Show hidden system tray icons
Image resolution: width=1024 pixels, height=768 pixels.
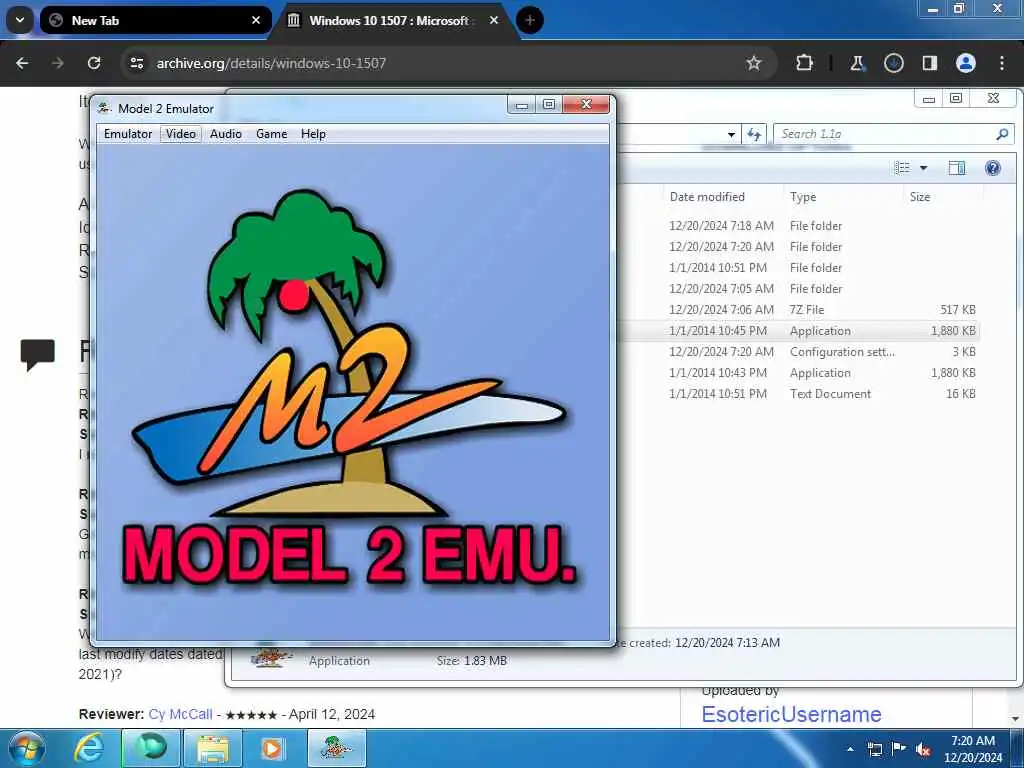pyautogui.click(x=850, y=749)
